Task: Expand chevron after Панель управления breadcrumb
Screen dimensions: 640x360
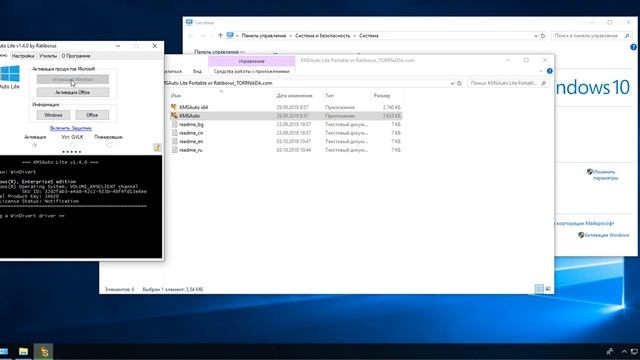Action: pos(291,36)
